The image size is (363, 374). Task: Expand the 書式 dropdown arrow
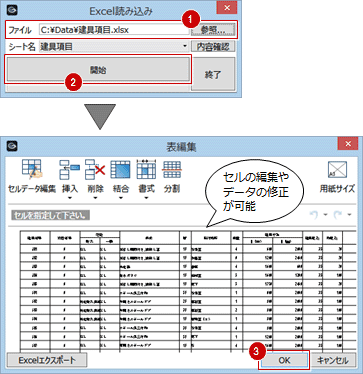point(146,198)
